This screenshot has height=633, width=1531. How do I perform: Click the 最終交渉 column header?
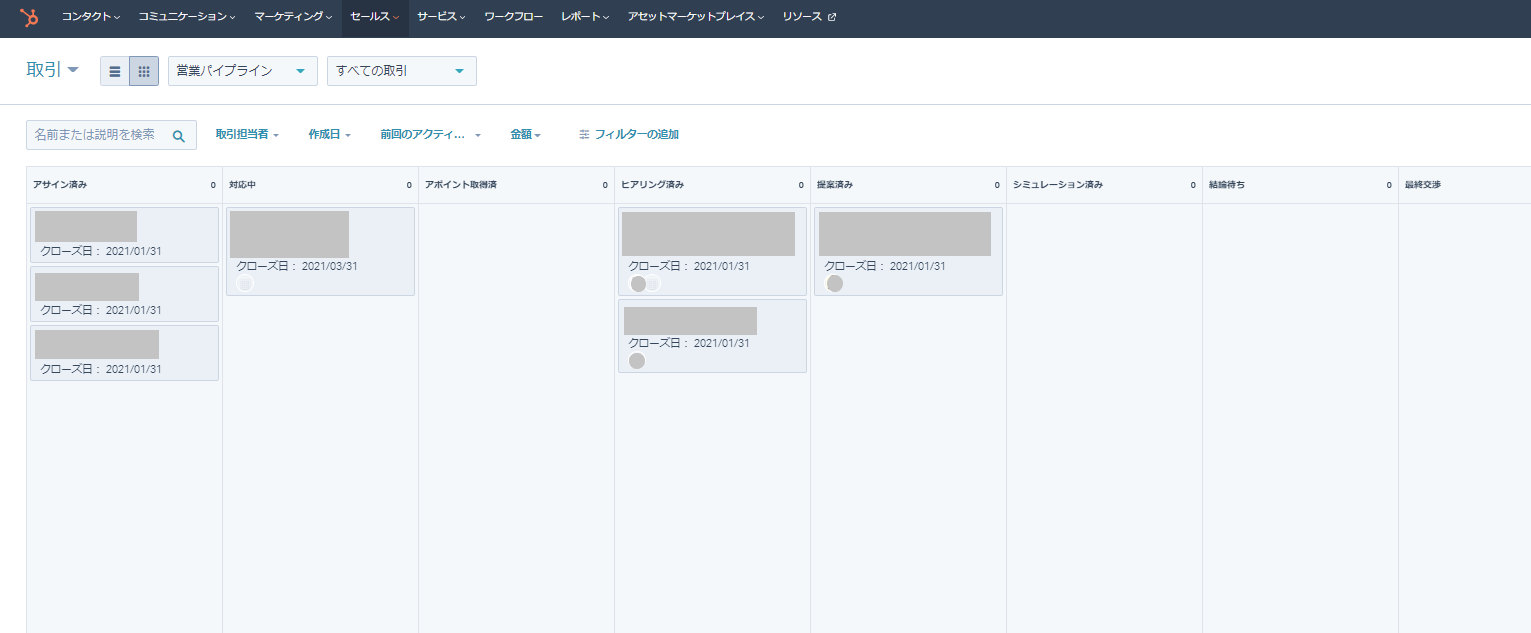tap(1464, 185)
